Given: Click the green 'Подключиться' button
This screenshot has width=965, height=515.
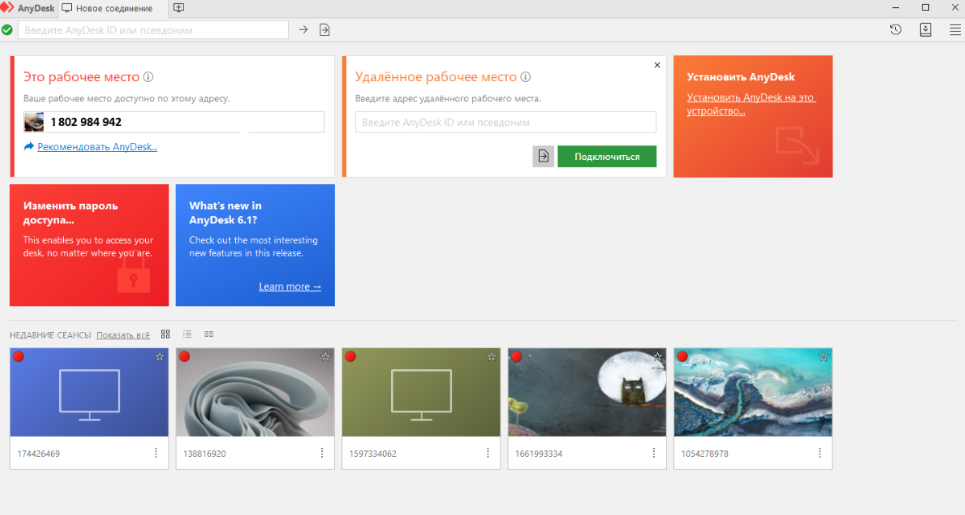Looking at the screenshot, I should (x=607, y=156).
